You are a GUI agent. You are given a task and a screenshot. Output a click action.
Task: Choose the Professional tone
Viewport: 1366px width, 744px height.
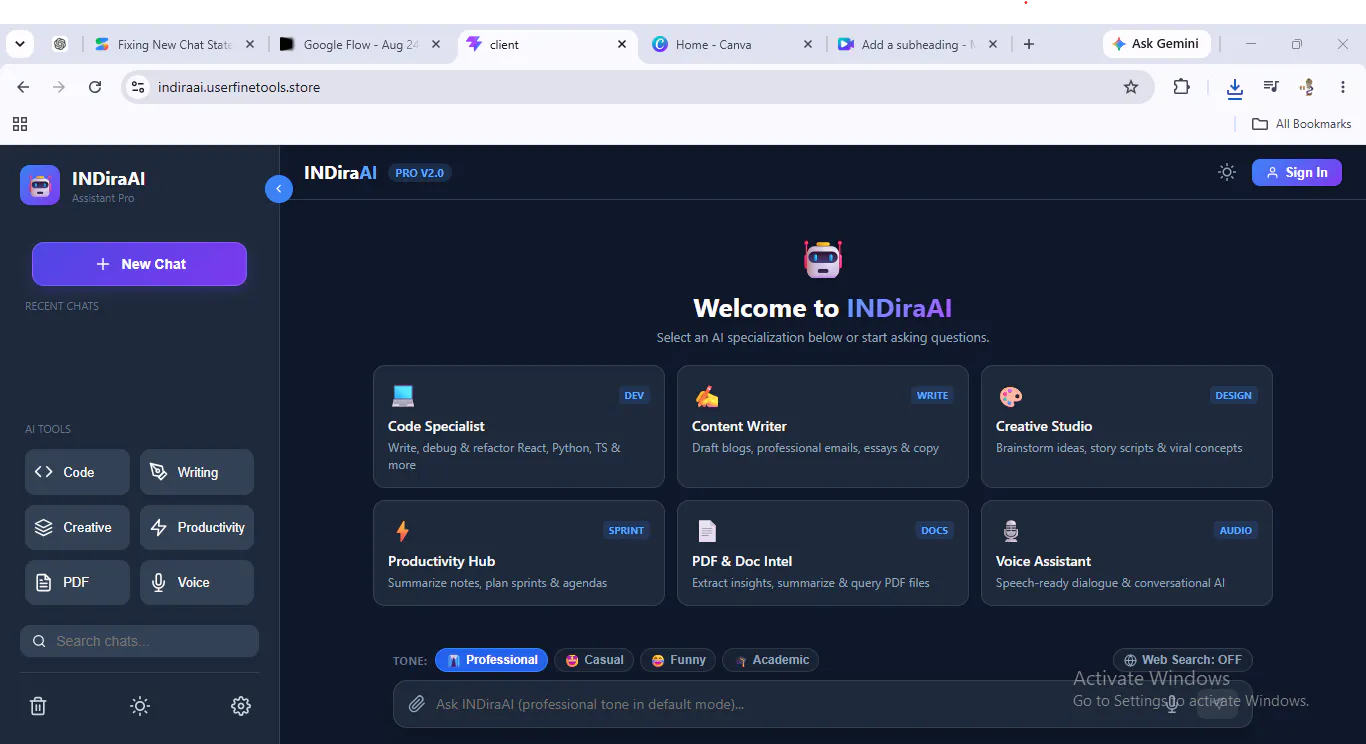[491, 660]
